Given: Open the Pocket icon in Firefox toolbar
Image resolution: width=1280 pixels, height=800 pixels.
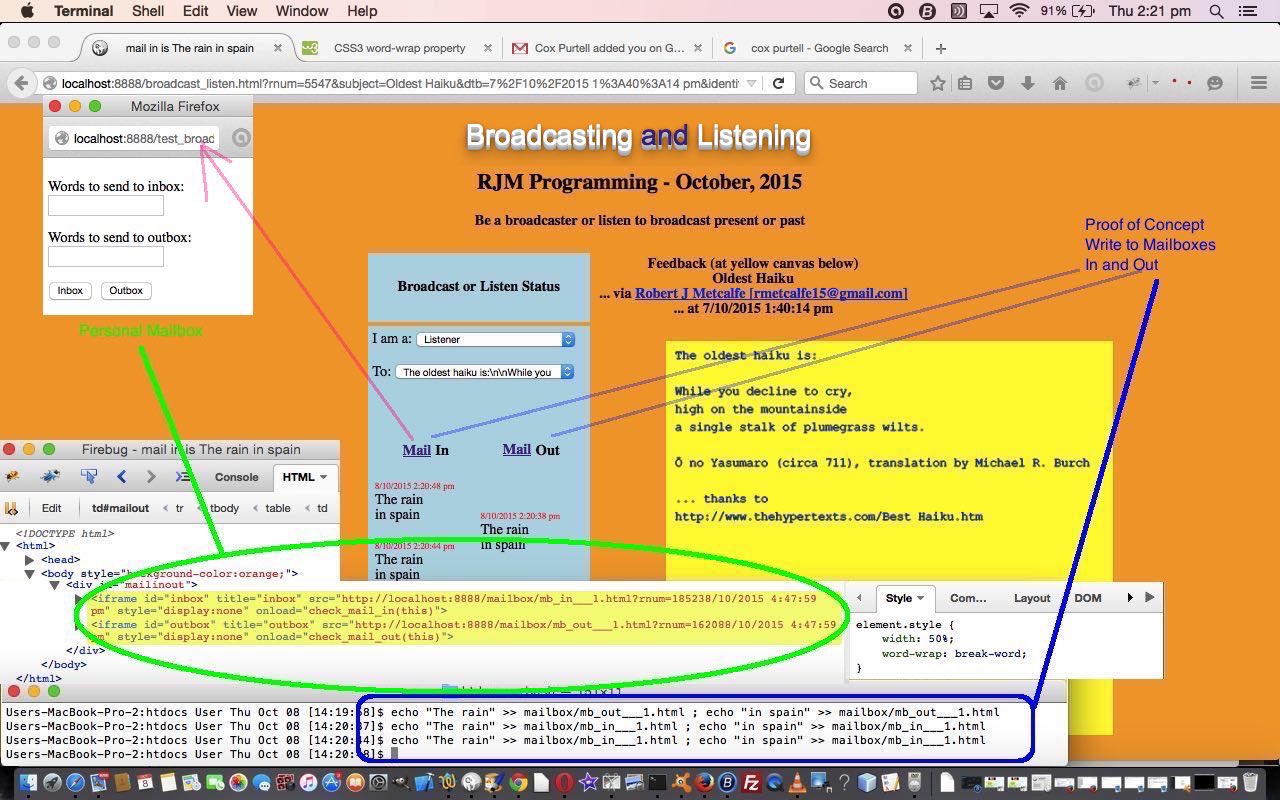Looking at the screenshot, I should point(996,84).
